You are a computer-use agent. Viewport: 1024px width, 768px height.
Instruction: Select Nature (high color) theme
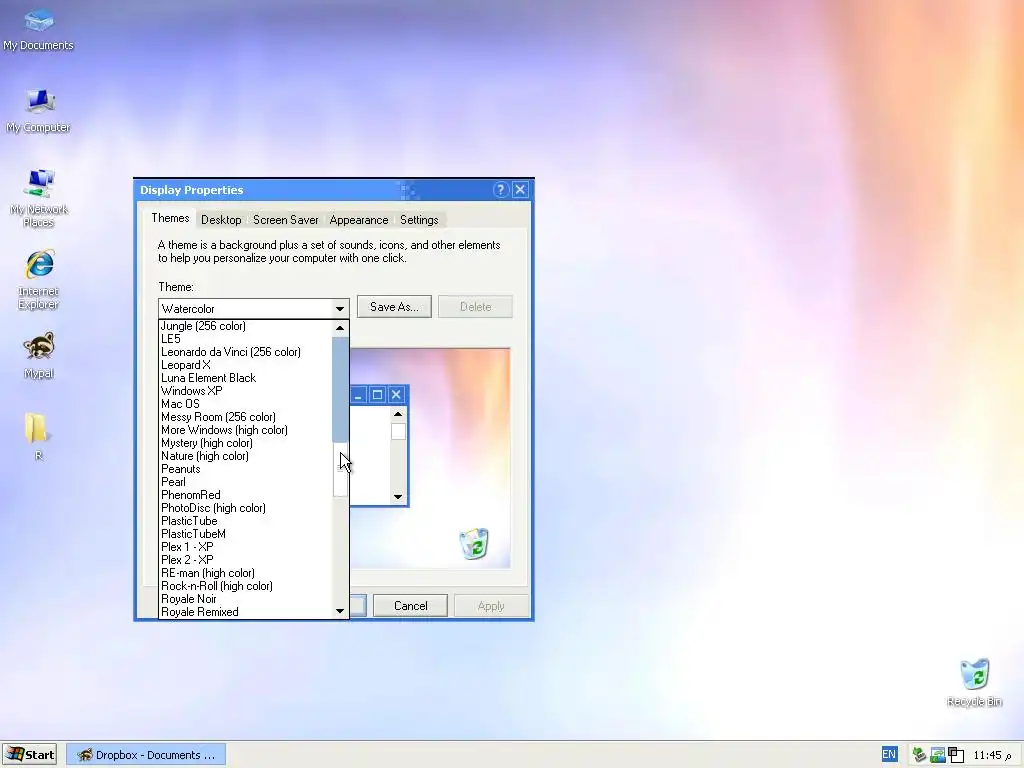[x=246, y=456]
